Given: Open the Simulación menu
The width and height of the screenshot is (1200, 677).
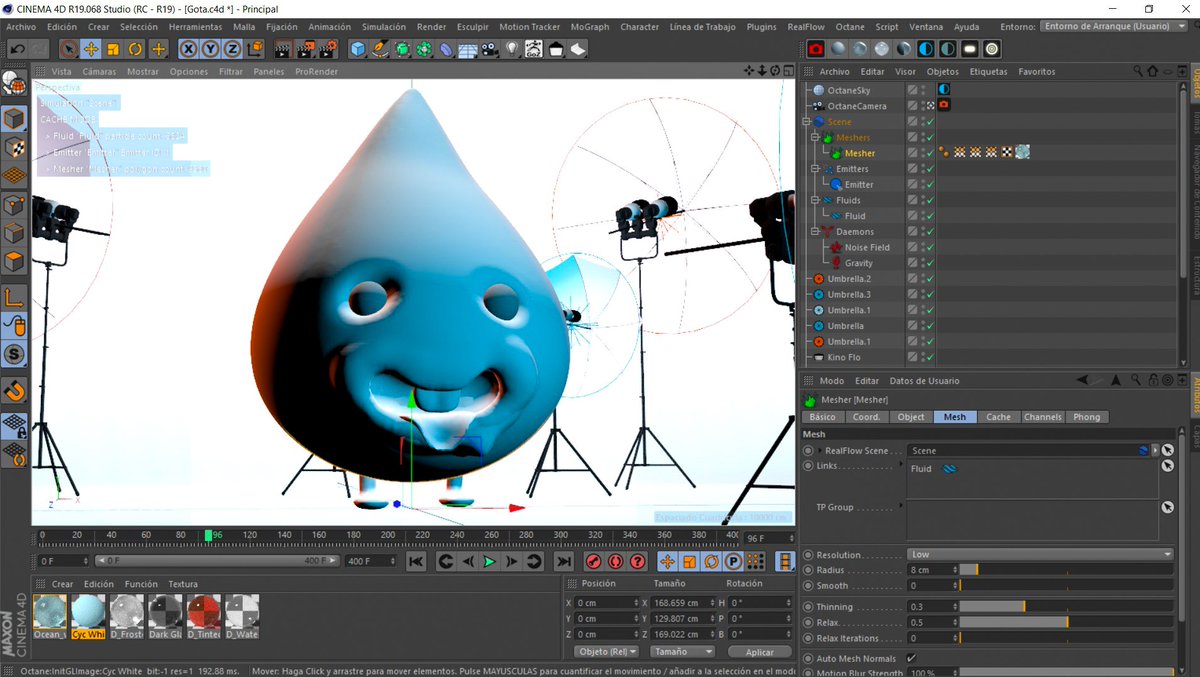Looking at the screenshot, I should pos(384,27).
